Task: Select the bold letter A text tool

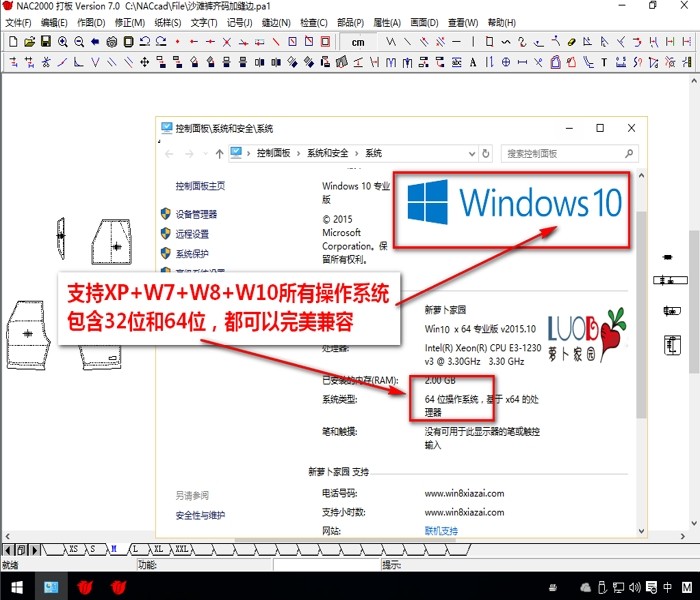Action: tap(473, 62)
